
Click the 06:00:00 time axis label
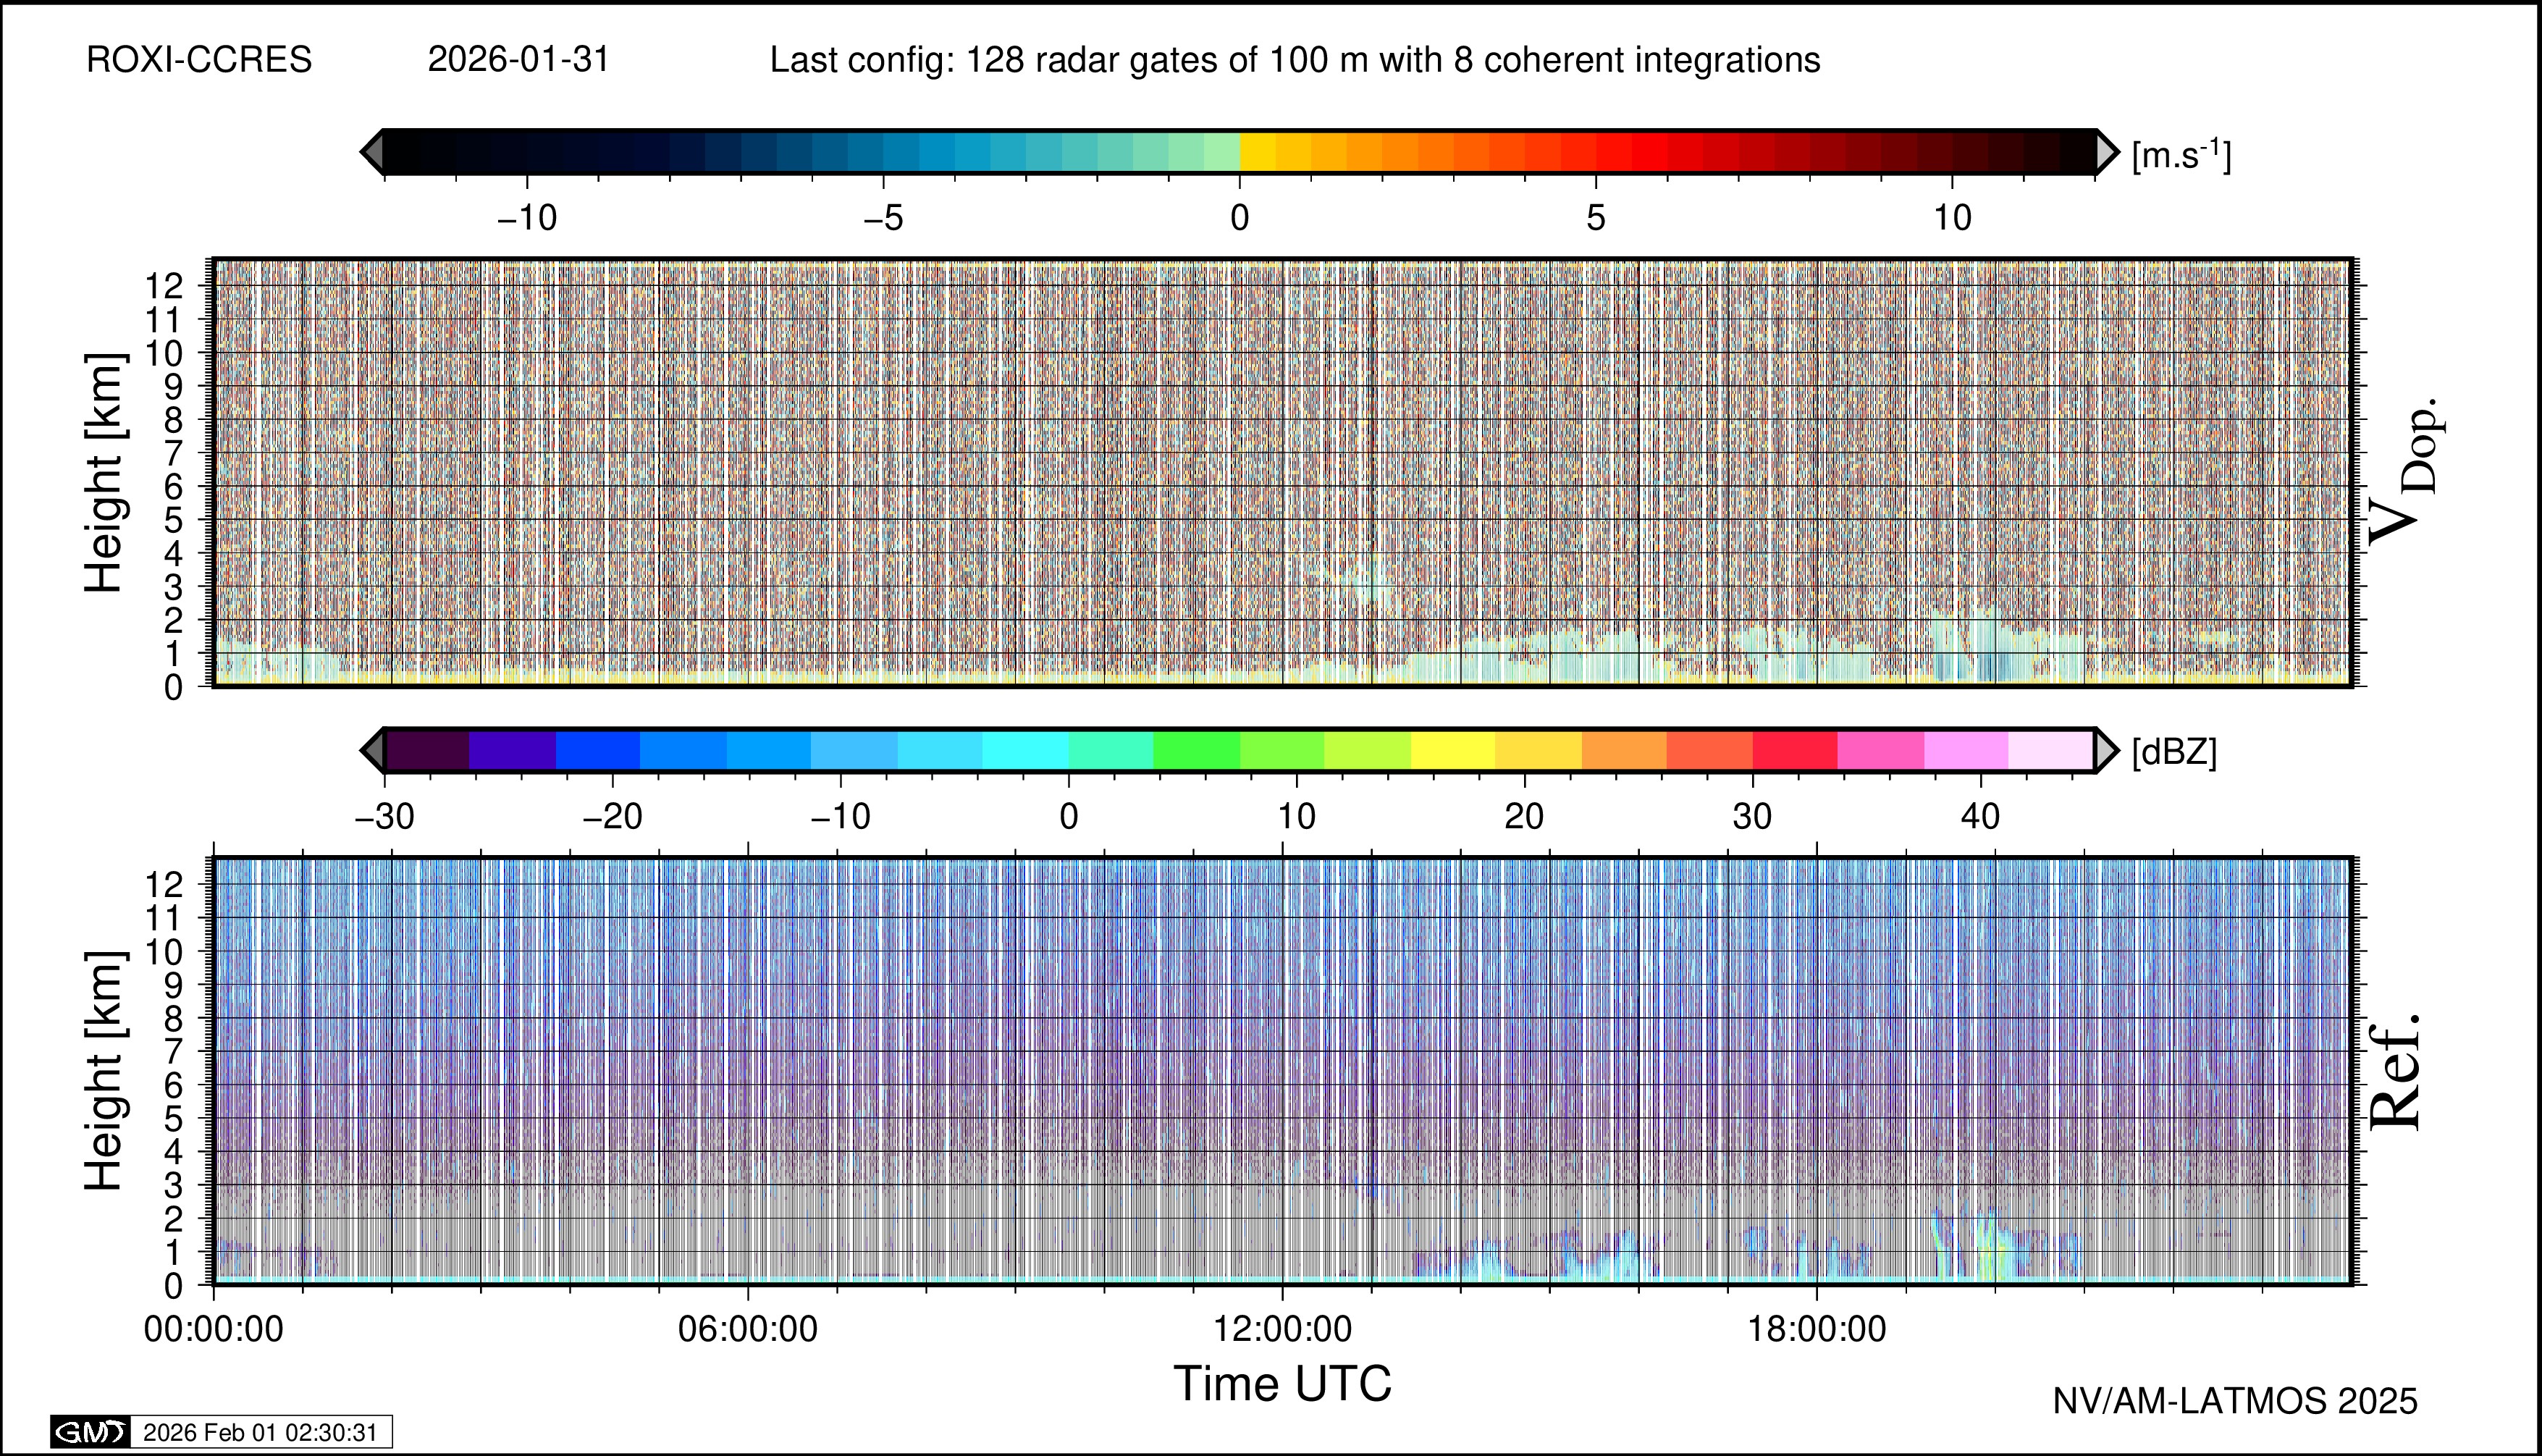tap(747, 1329)
